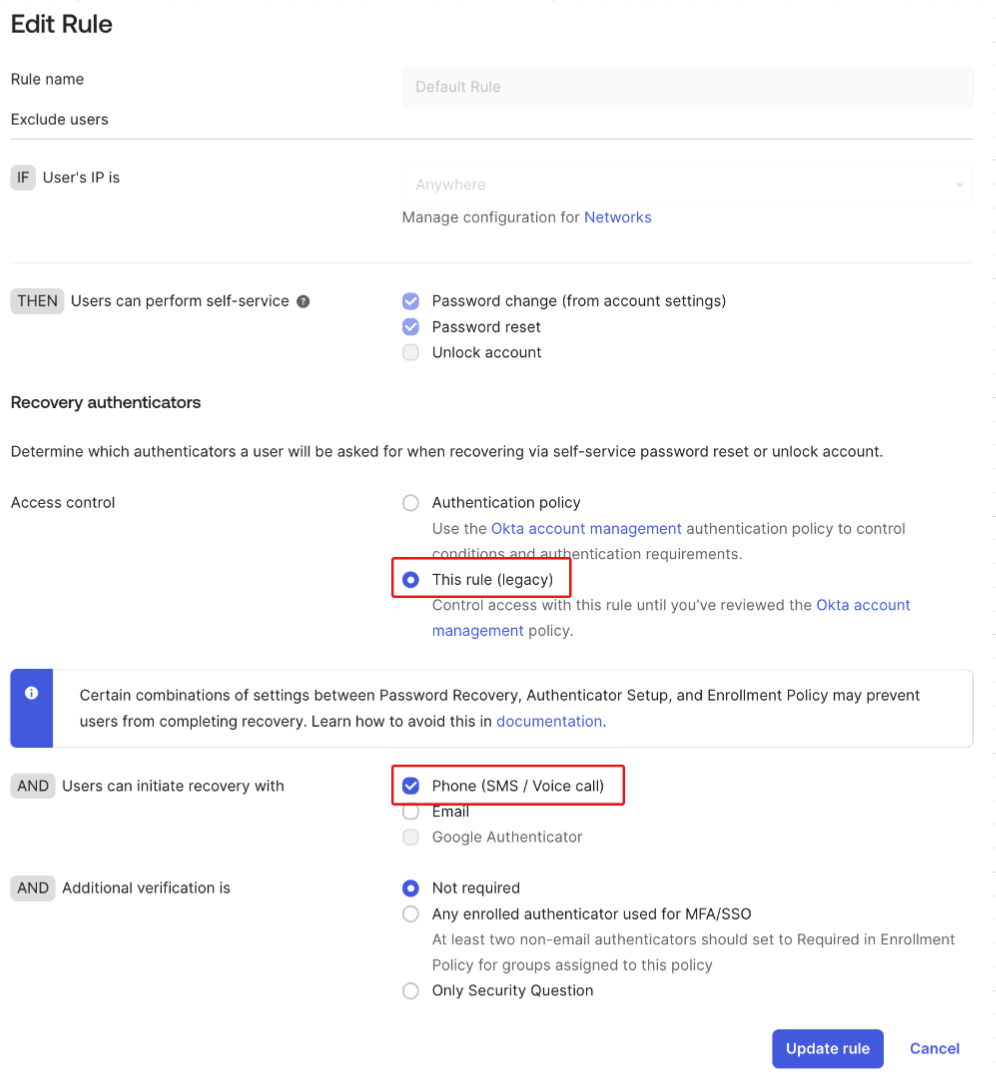
Task: Click the Update rule button
Action: (827, 1049)
